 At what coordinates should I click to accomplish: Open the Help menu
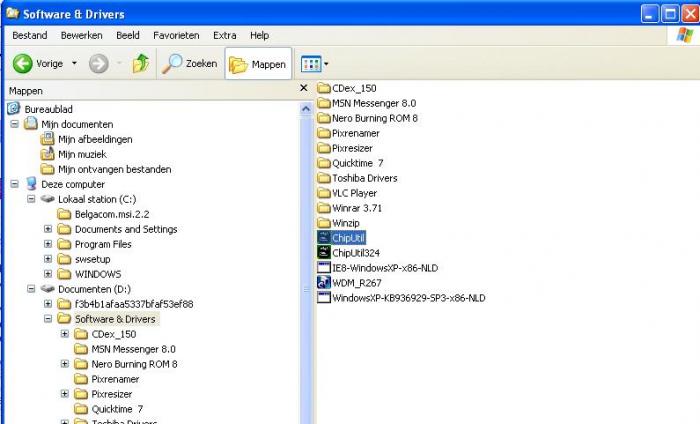coord(259,35)
